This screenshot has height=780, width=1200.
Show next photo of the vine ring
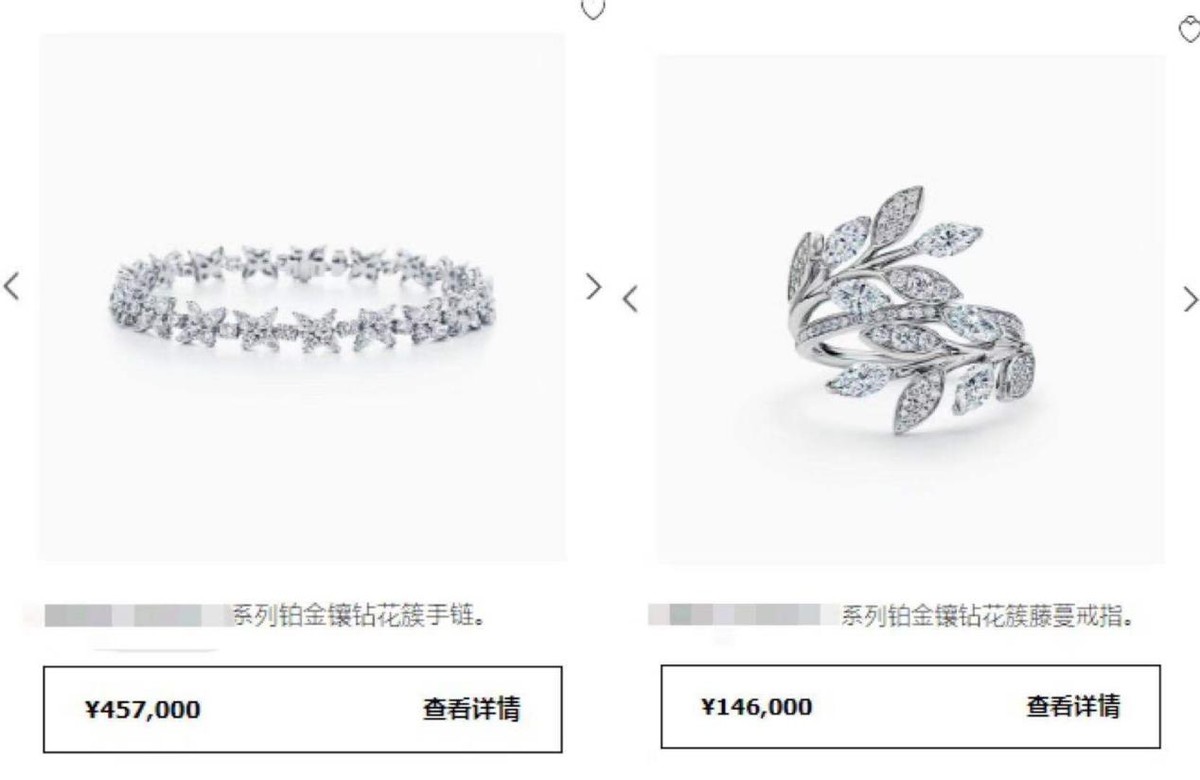click(x=1190, y=298)
